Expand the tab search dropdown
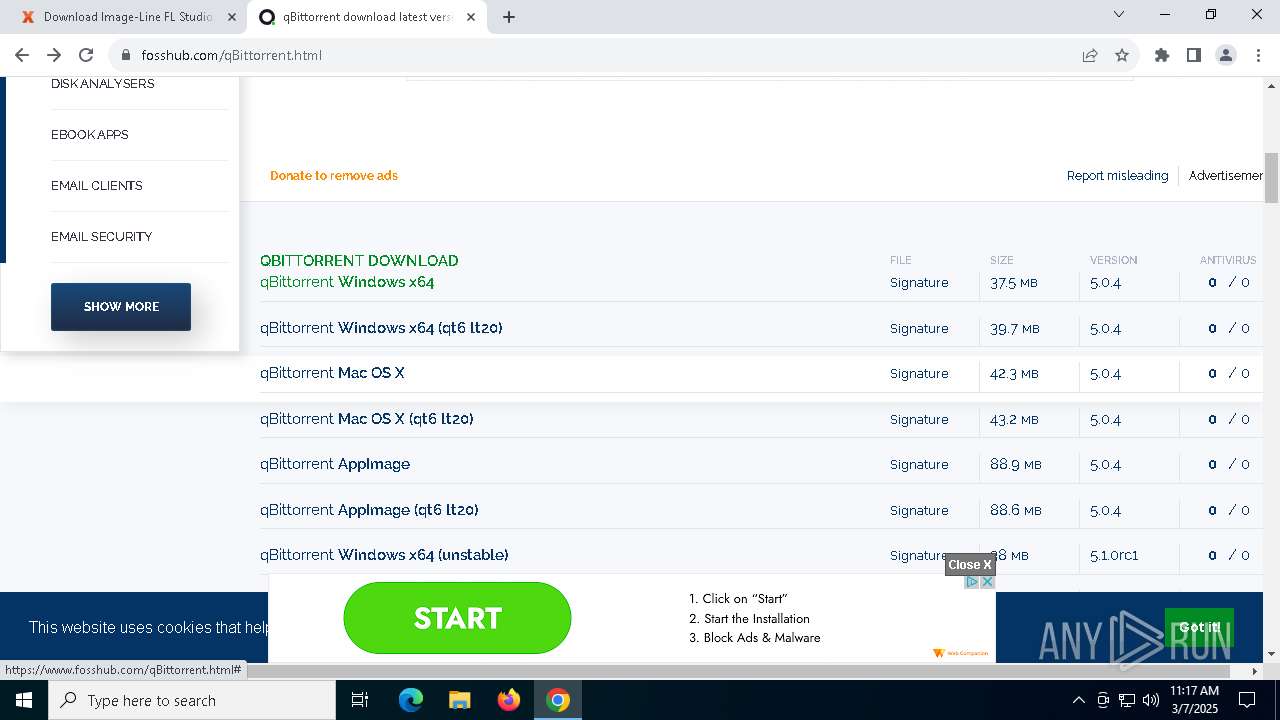1280x720 pixels. click(1119, 15)
